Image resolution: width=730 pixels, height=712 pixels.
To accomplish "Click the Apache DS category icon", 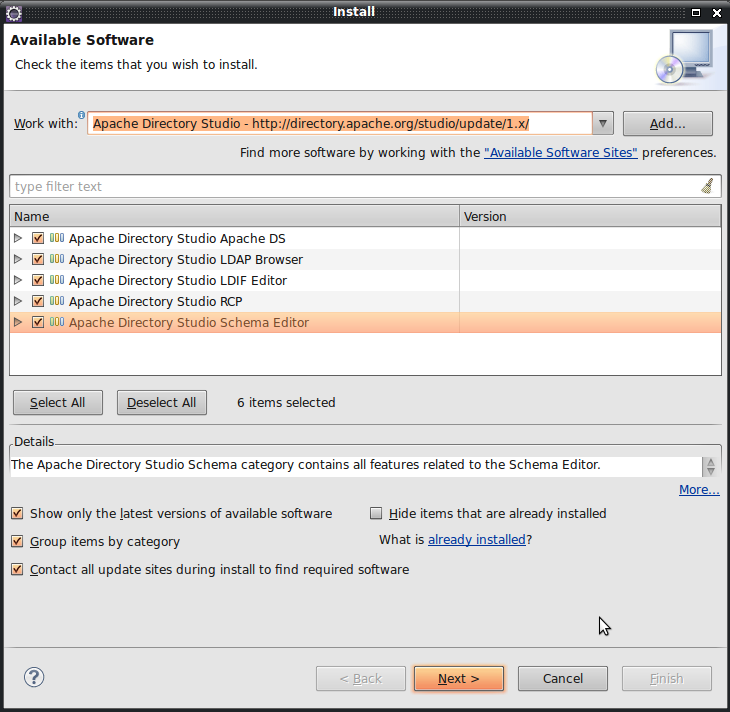I will coord(57,239).
